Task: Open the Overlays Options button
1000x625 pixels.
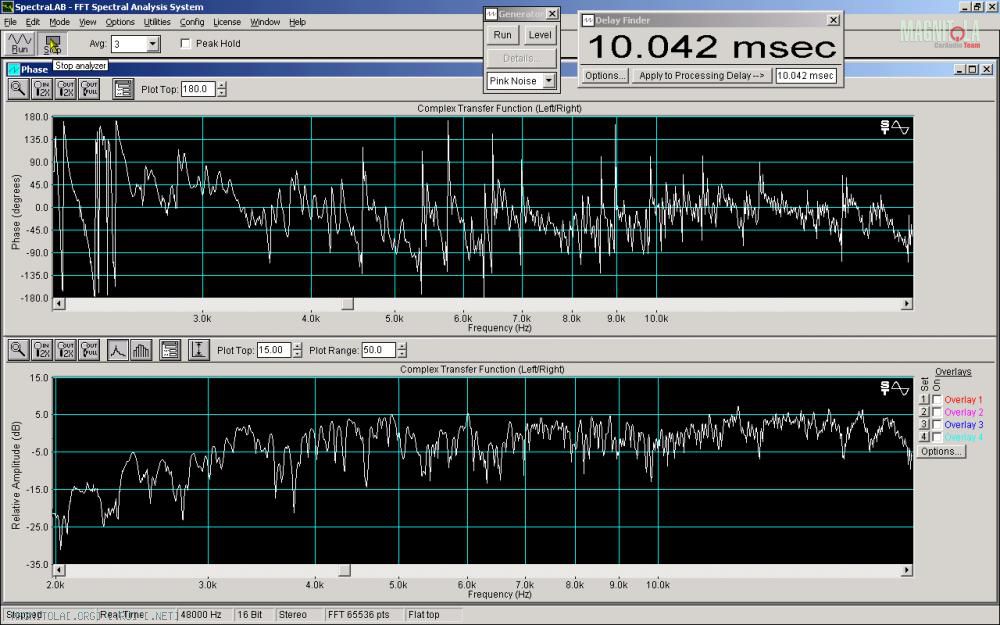Action: click(x=941, y=451)
